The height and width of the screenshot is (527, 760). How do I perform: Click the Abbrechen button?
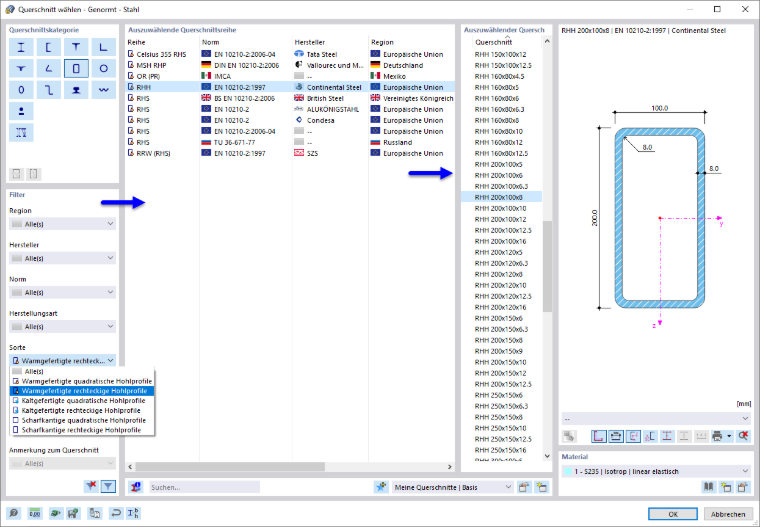coord(728,514)
